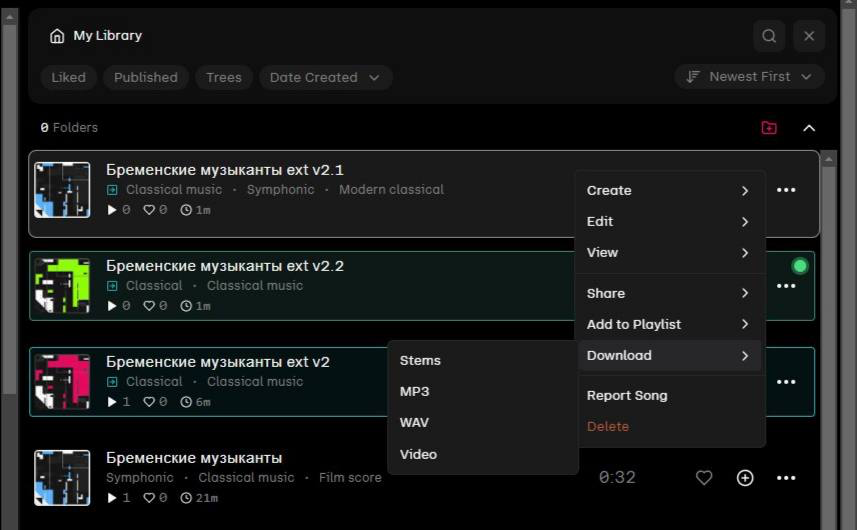Screen dimensions: 857x530
Task: Open the three-dot menu for Бременские музыканты ext v2
Action: click(x=786, y=382)
